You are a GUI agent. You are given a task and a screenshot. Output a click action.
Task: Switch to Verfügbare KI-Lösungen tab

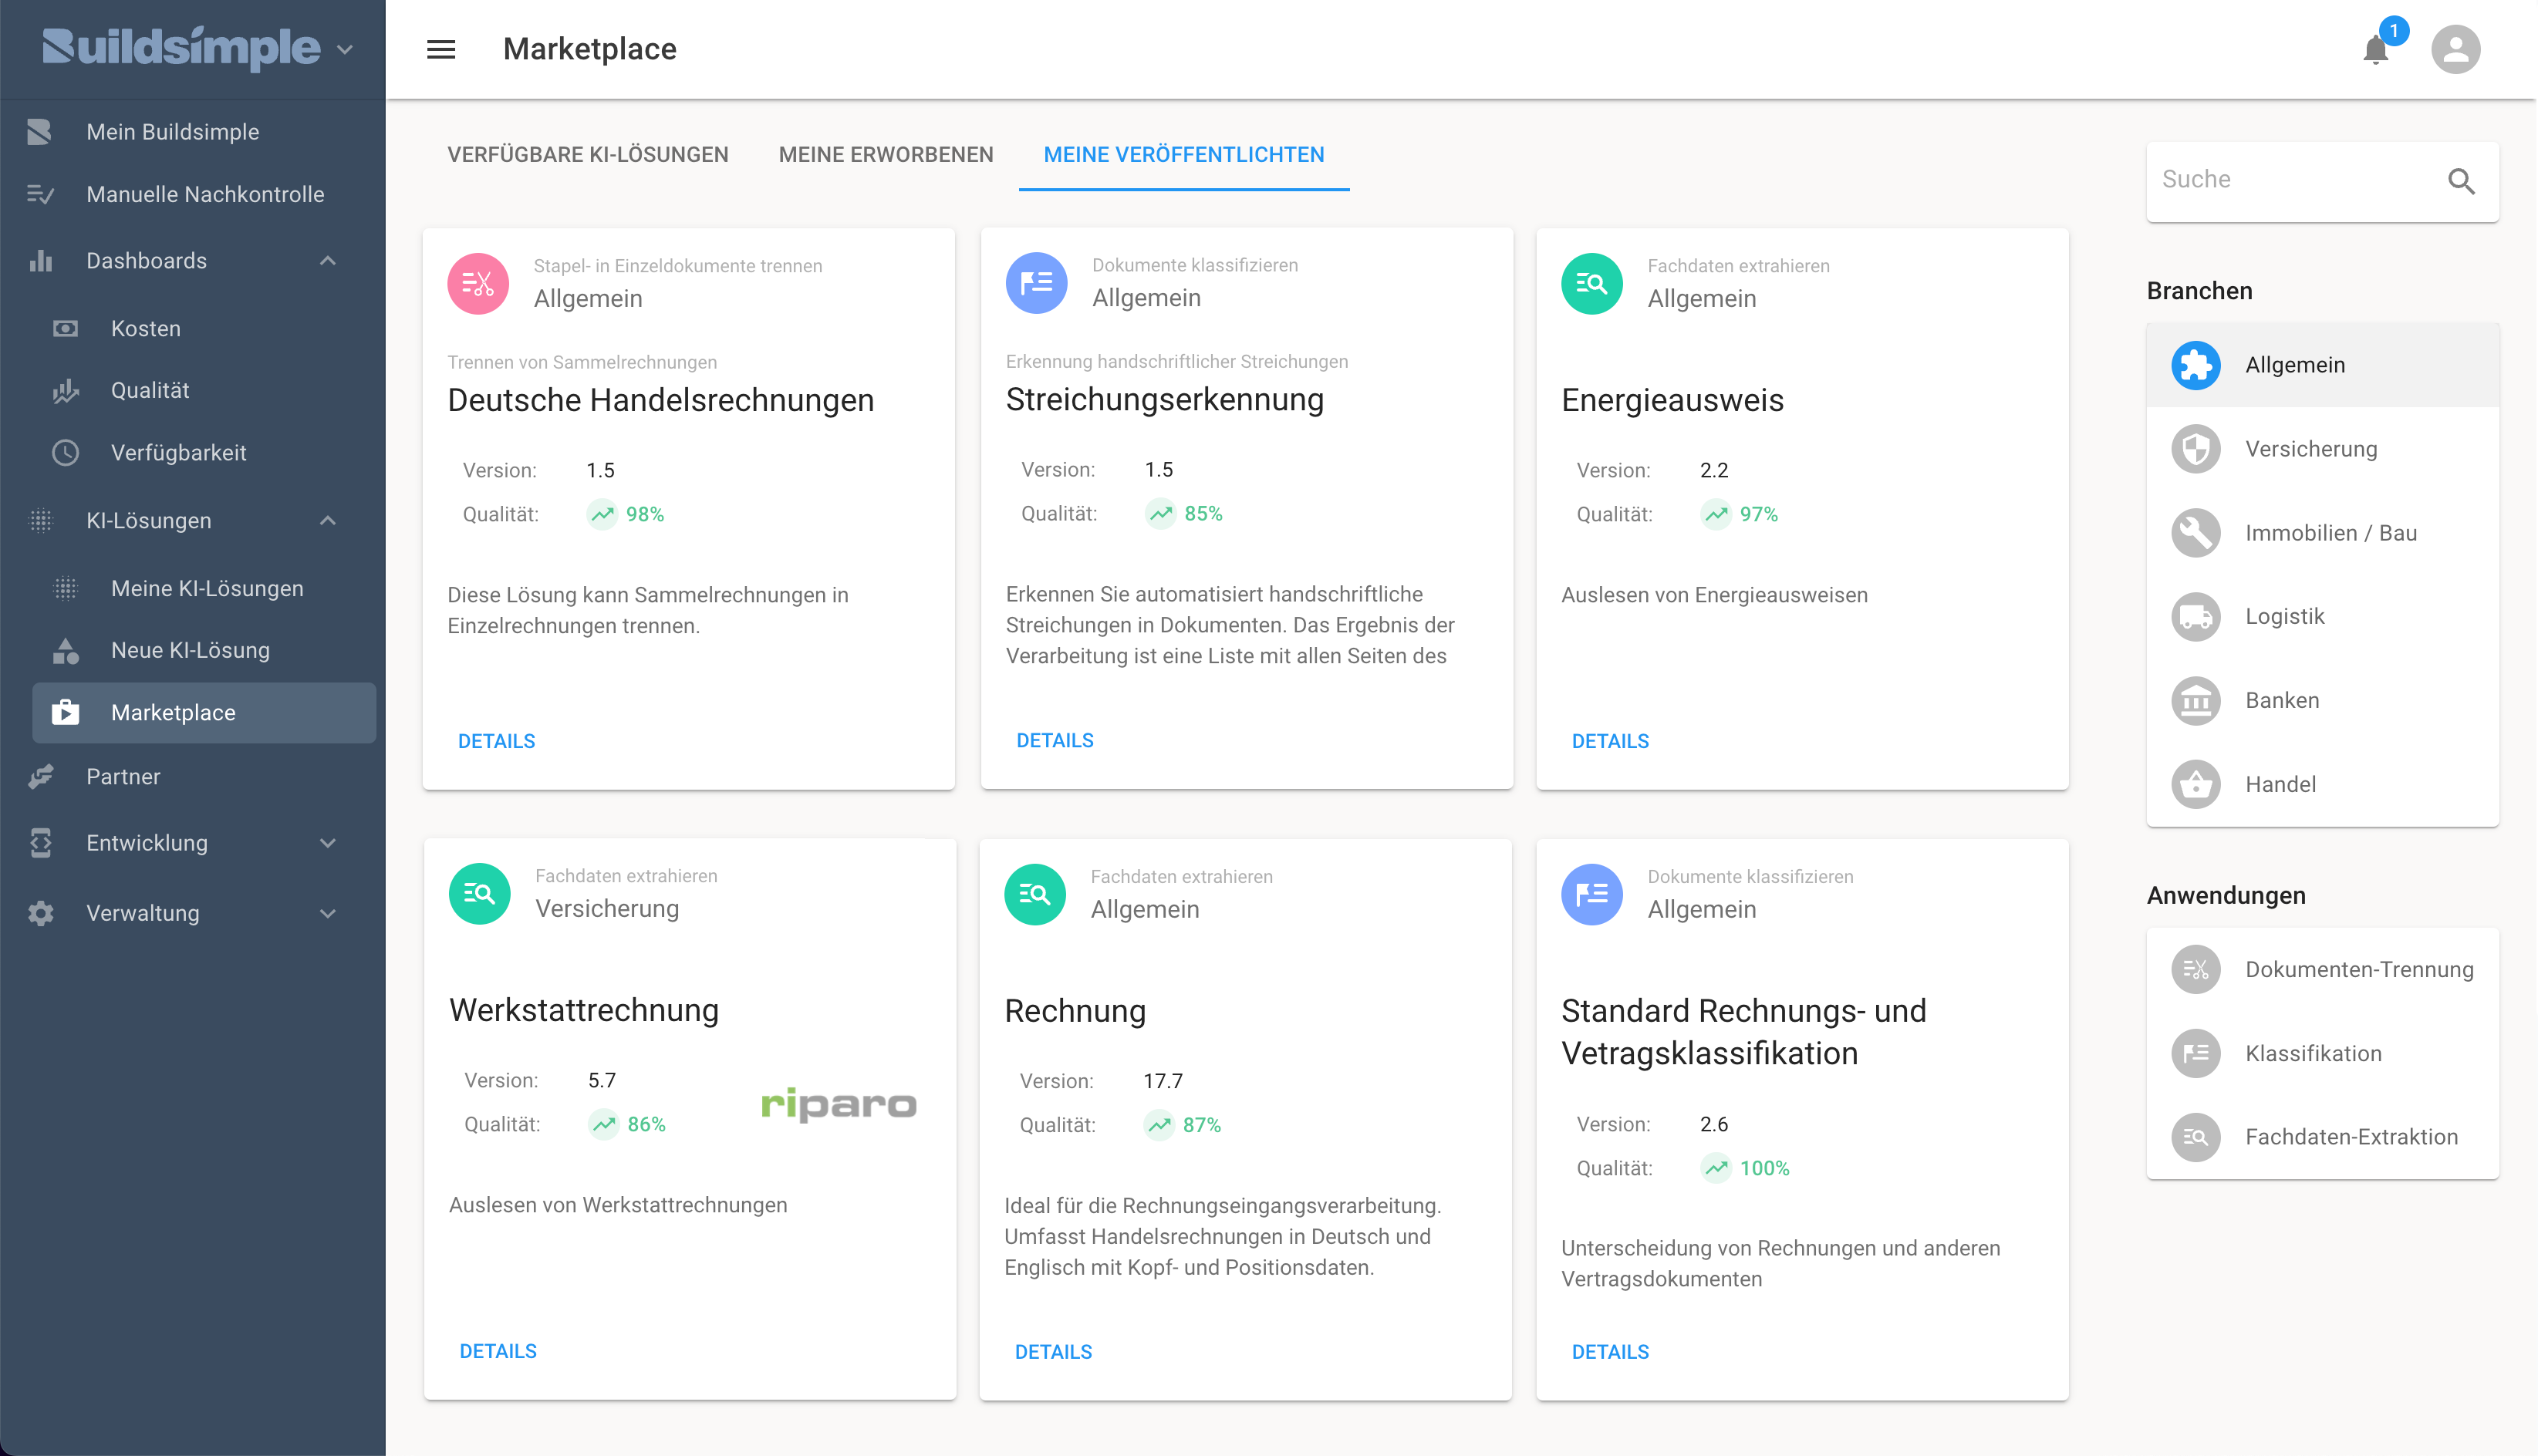pos(588,155)
